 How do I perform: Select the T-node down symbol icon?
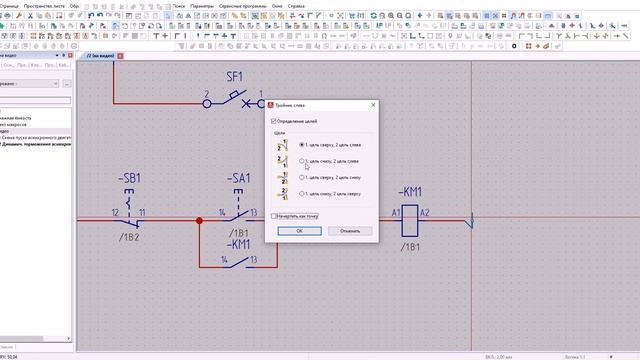pyautogui.click(x=156, y=36)
